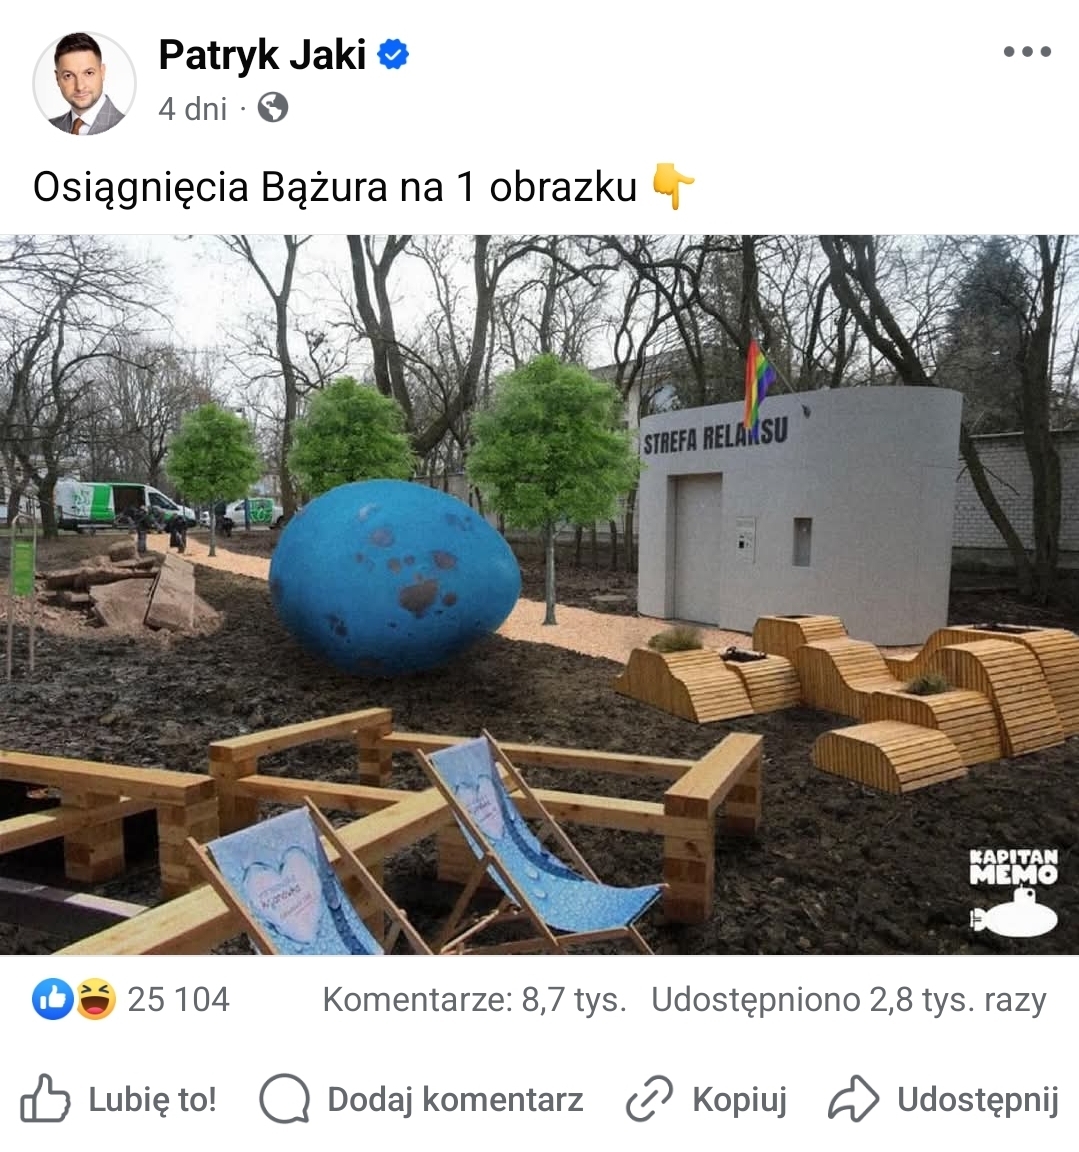Screen dimensions: 1079x1152
Task: Click Patryk Jaki's profile picture
Action: coord(84,83)
